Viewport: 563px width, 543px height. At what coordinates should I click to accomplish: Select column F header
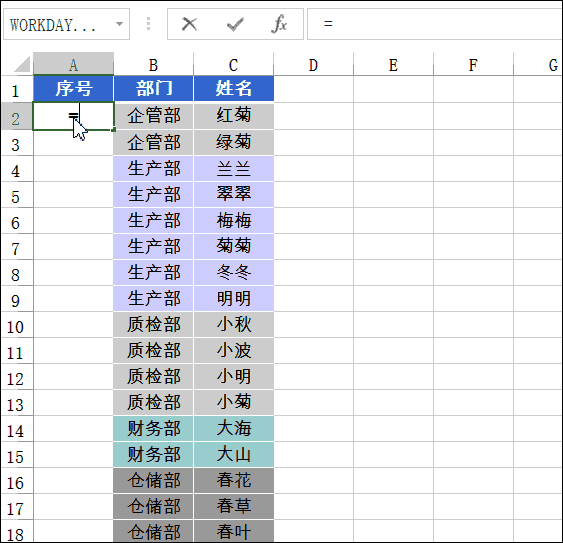474,65
